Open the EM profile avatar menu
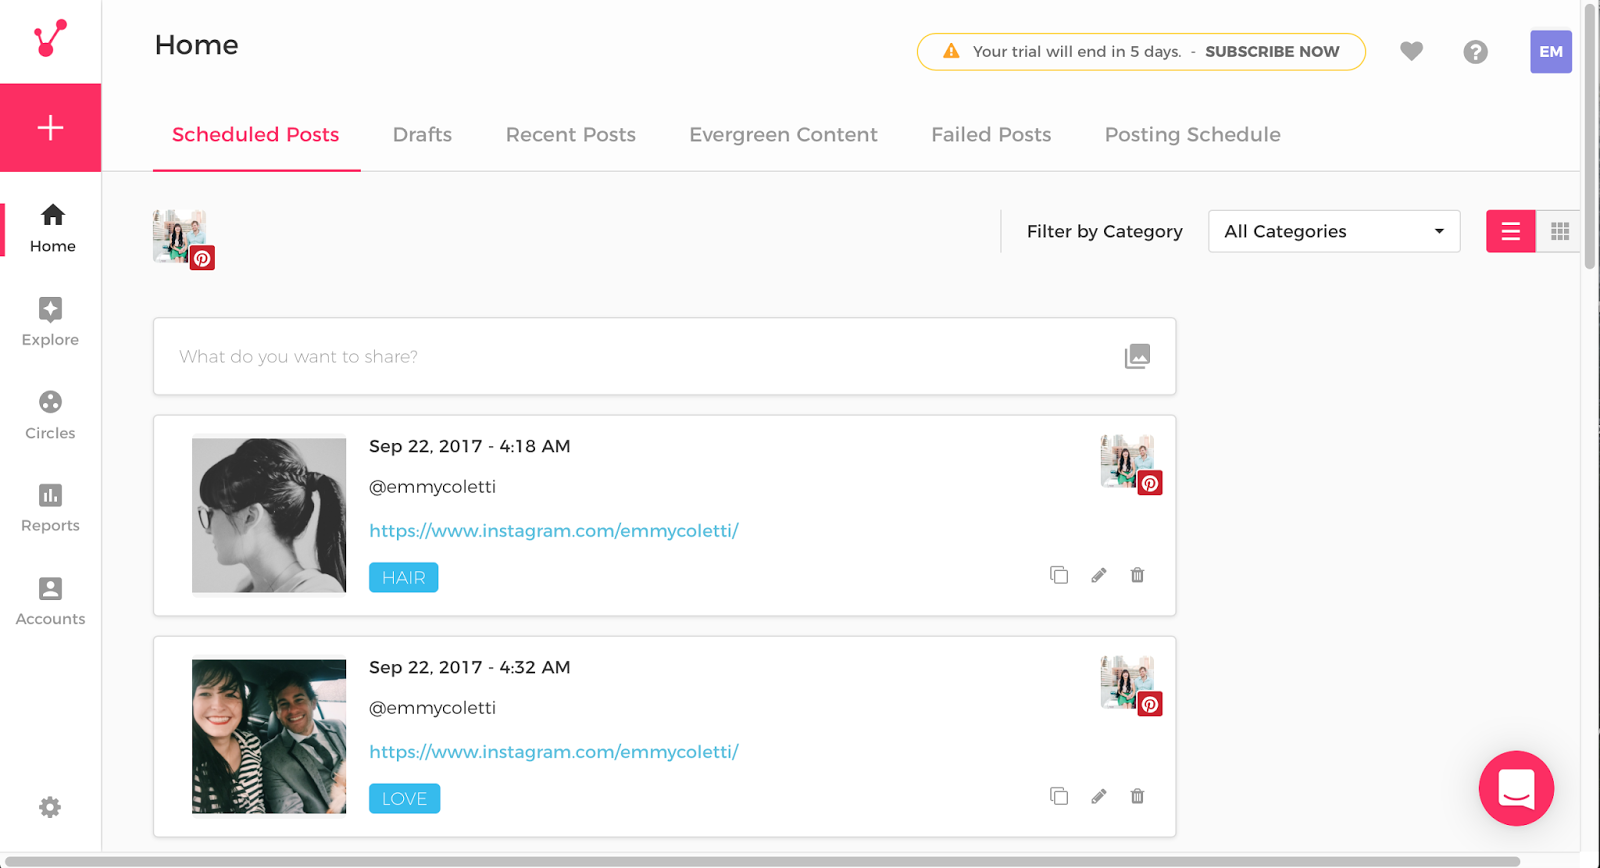 click(x=1551, y=52)
